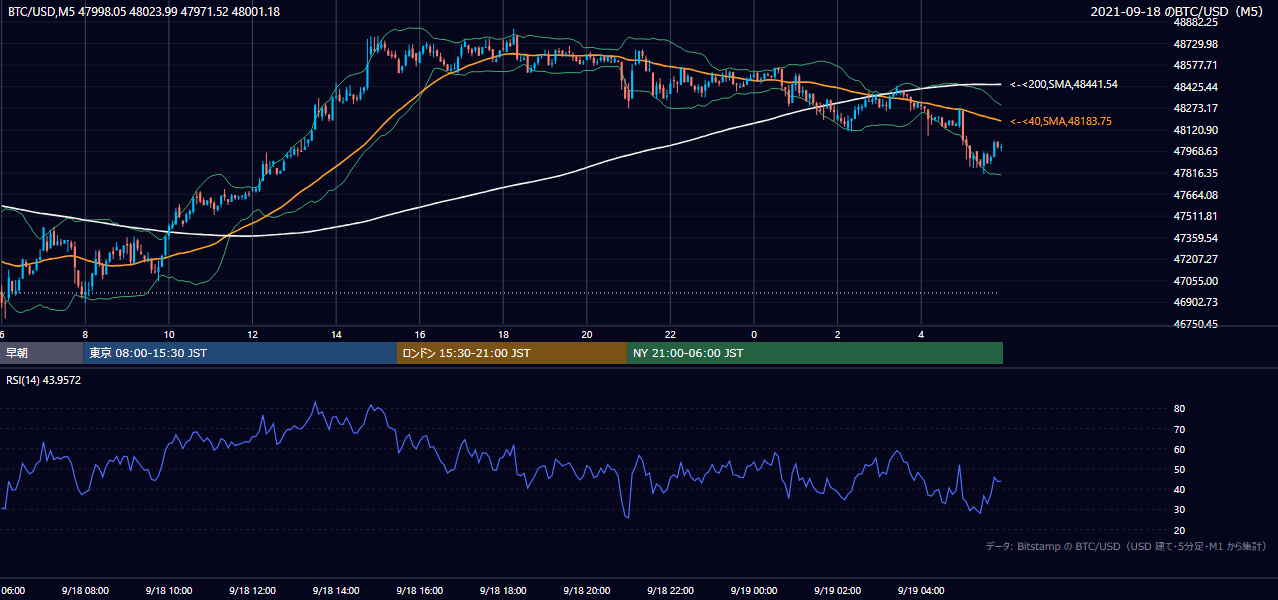This screenshot has width=1278, height=600.
Task: Click the 9/18 22:00 bottom time label
Action: (x=669, y=591)
